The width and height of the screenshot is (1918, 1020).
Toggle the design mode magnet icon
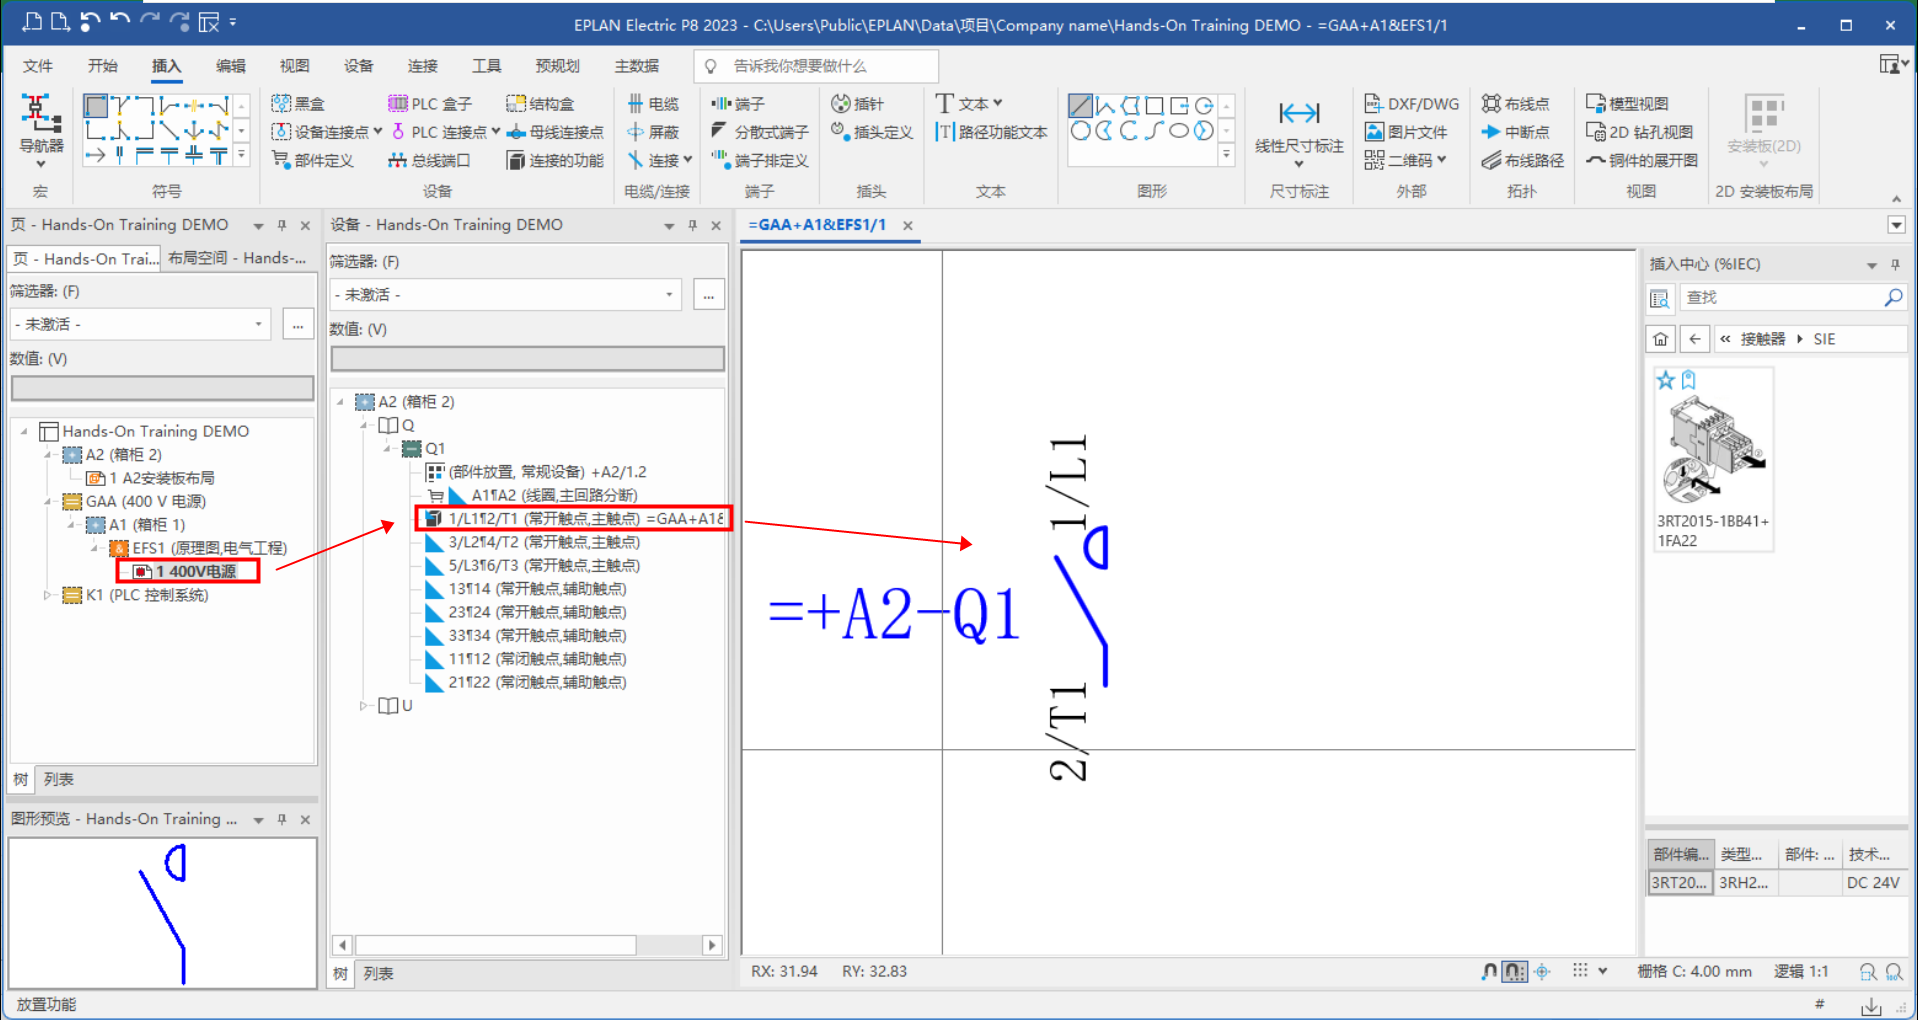[1489, 971]
